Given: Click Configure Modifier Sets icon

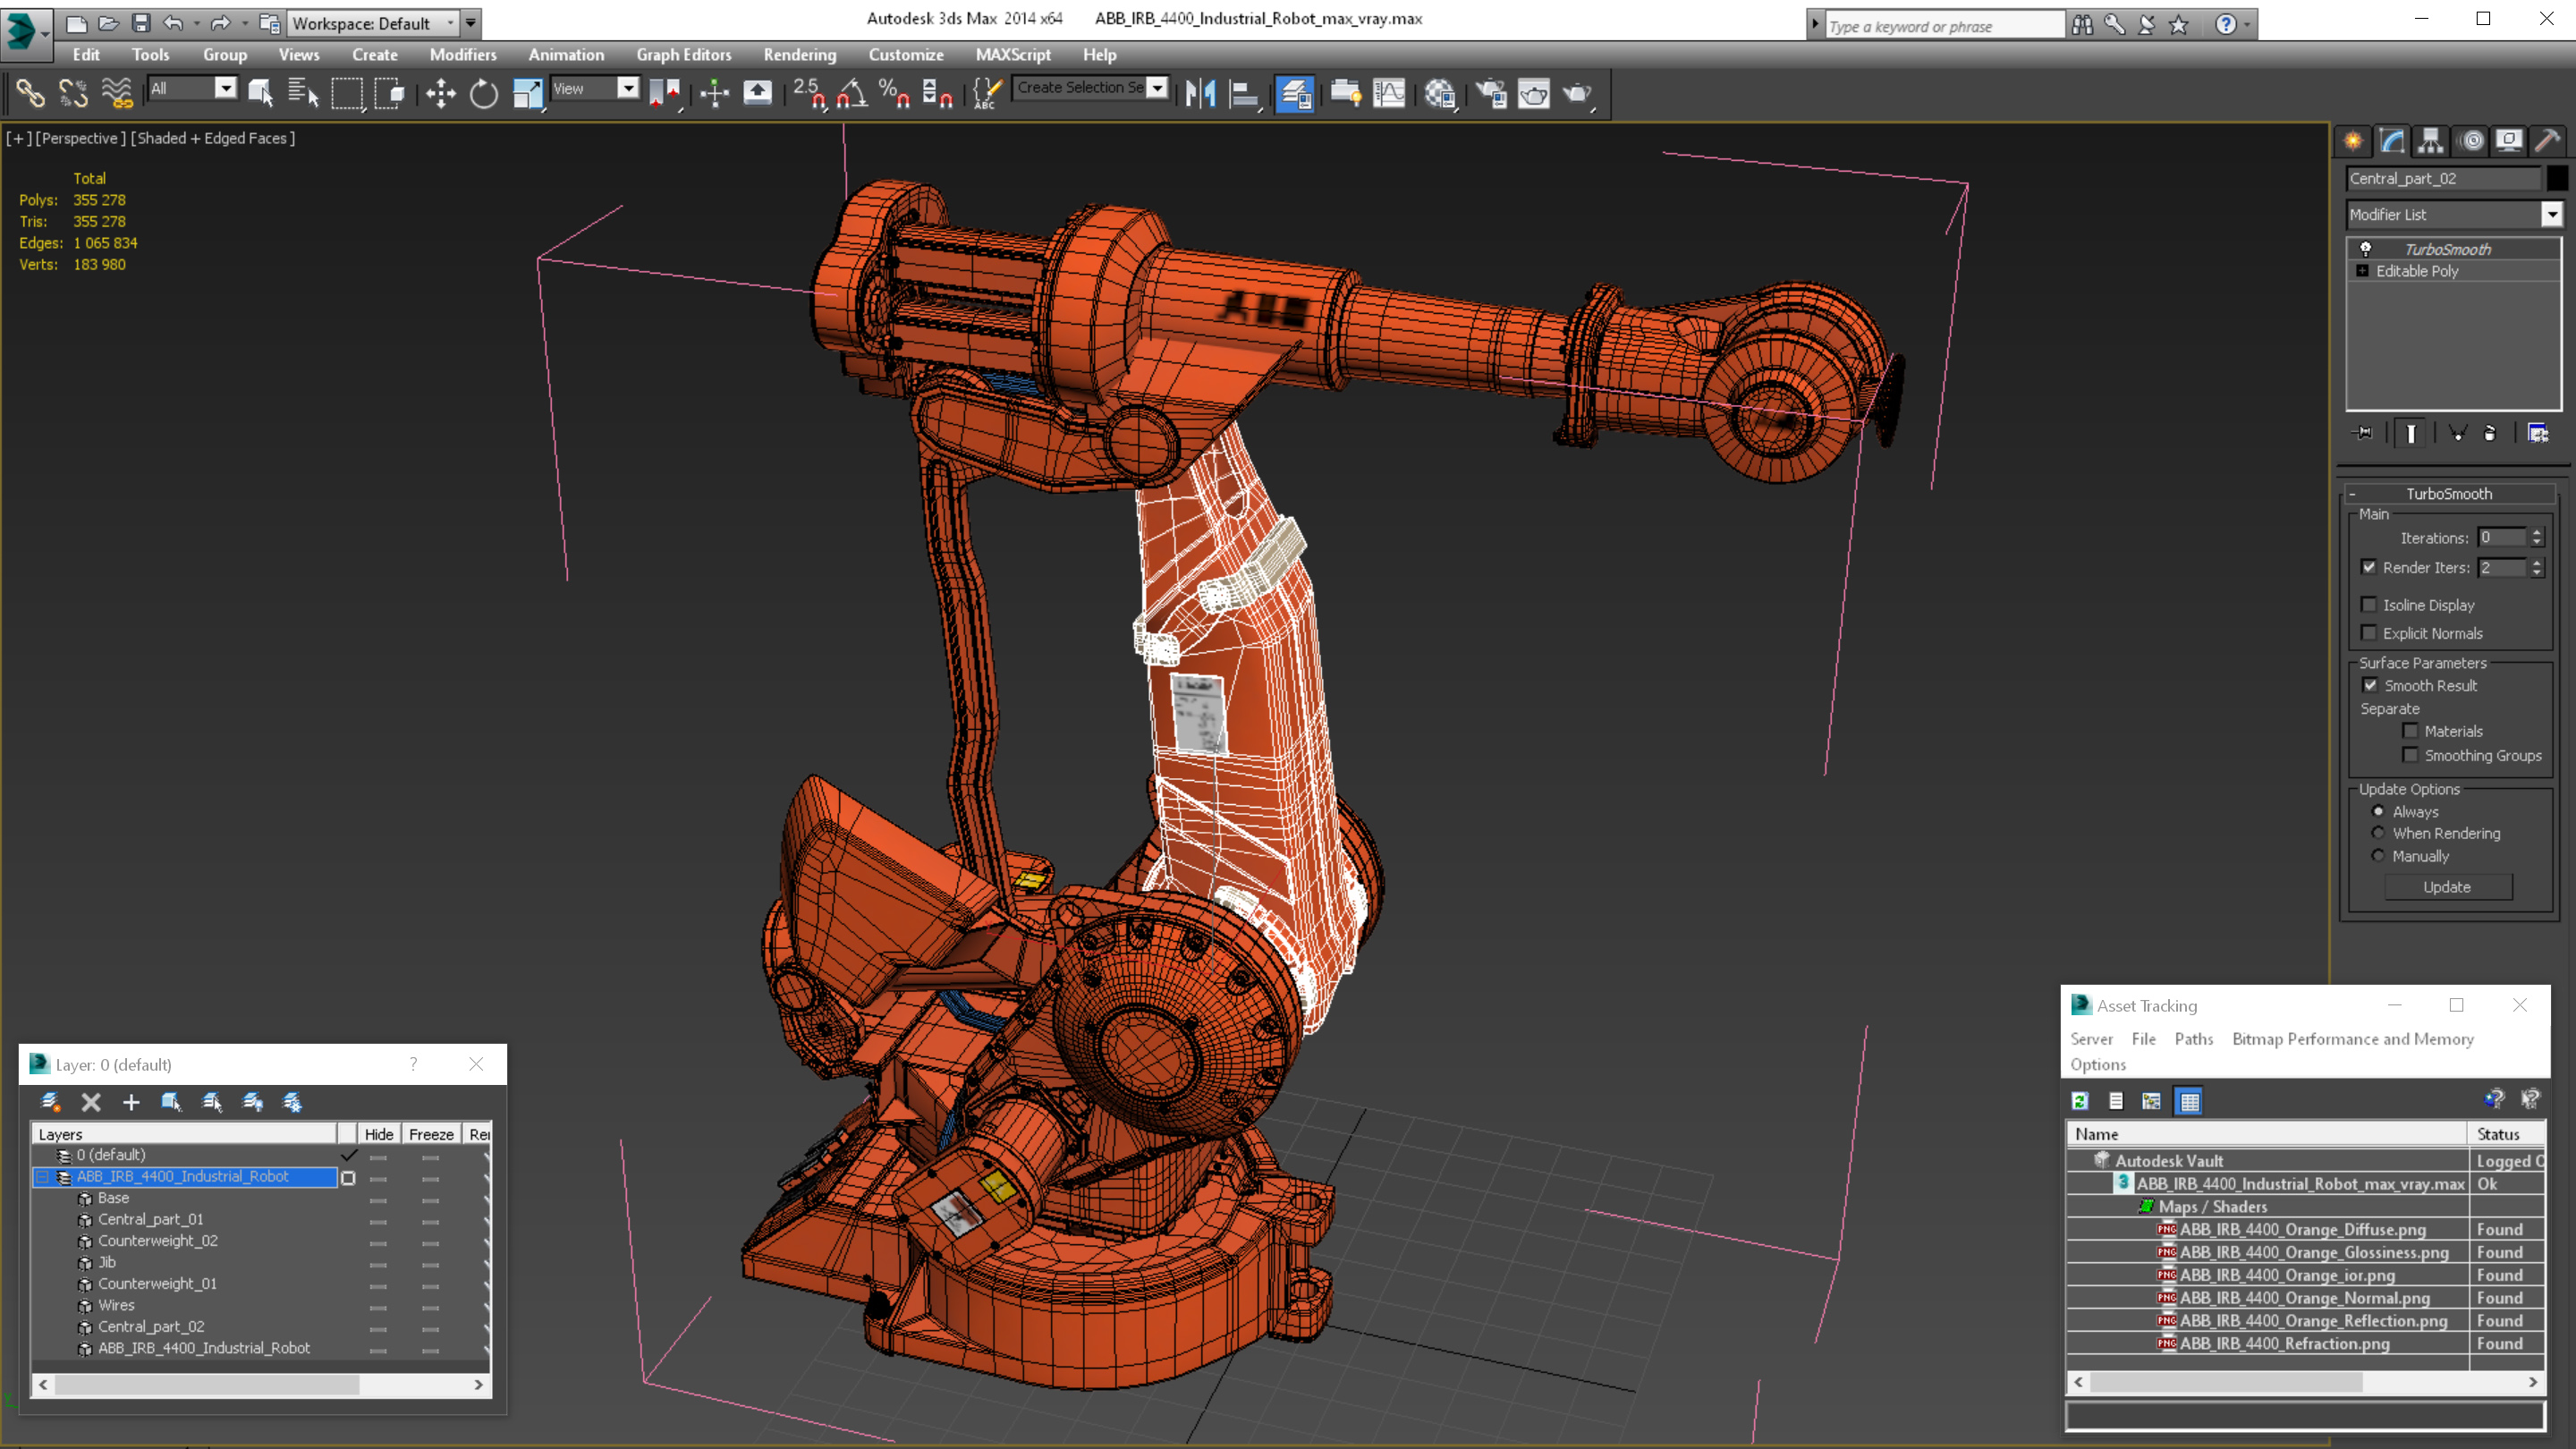Looking at the screenshot, I should point(2538,433).
